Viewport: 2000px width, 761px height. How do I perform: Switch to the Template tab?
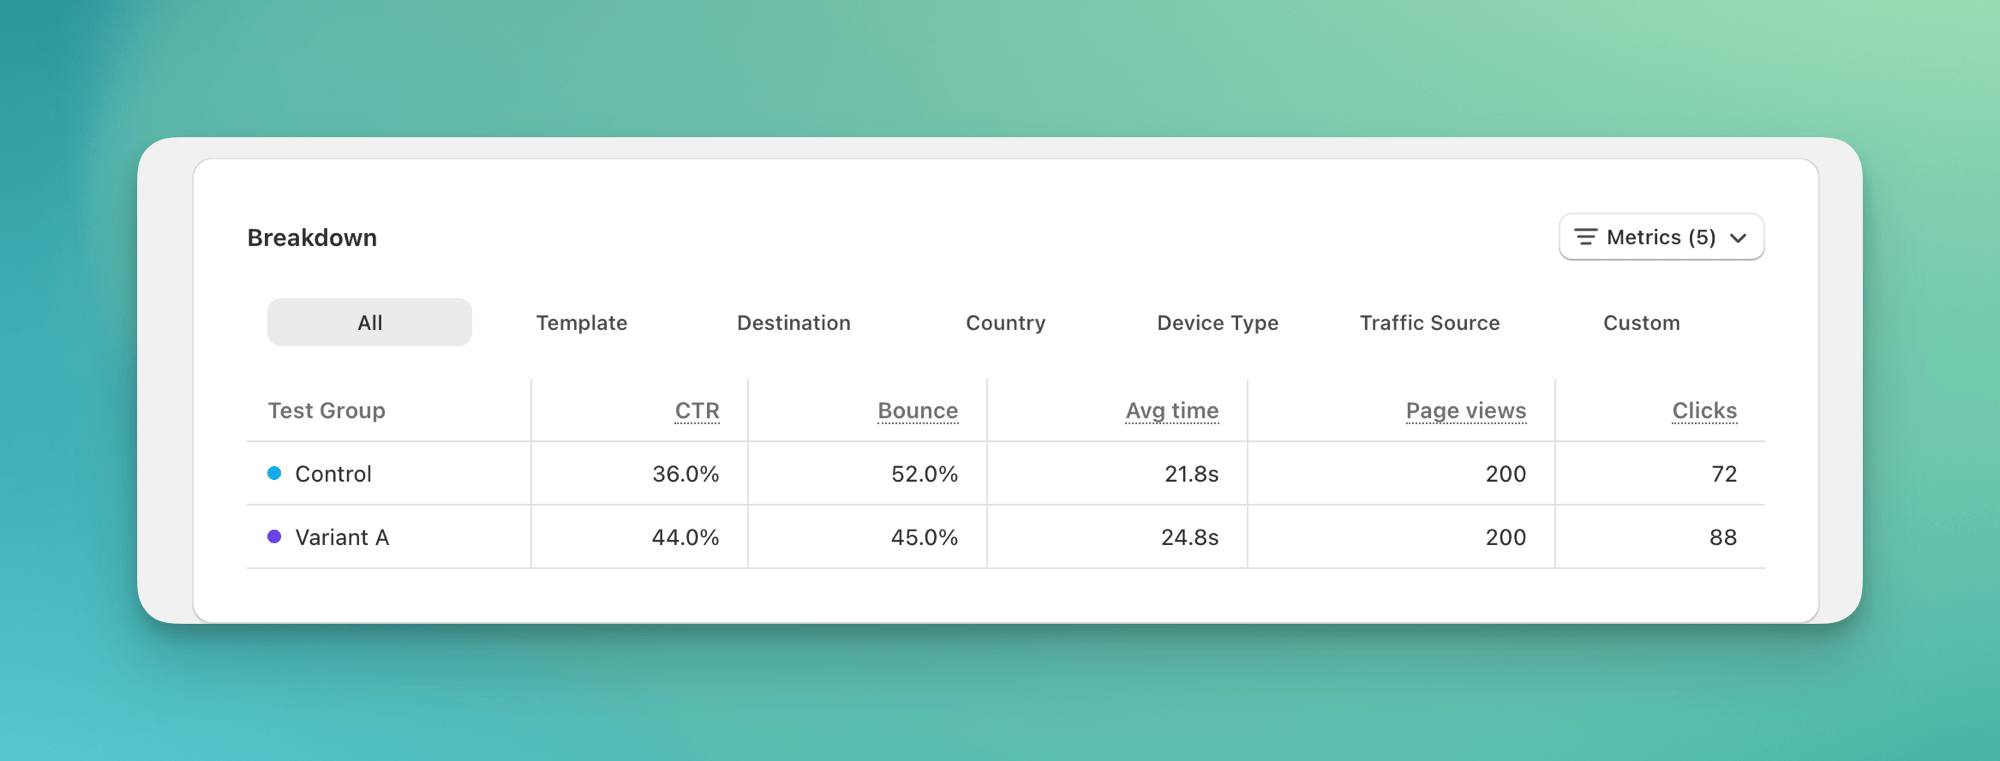coord(582,323)
